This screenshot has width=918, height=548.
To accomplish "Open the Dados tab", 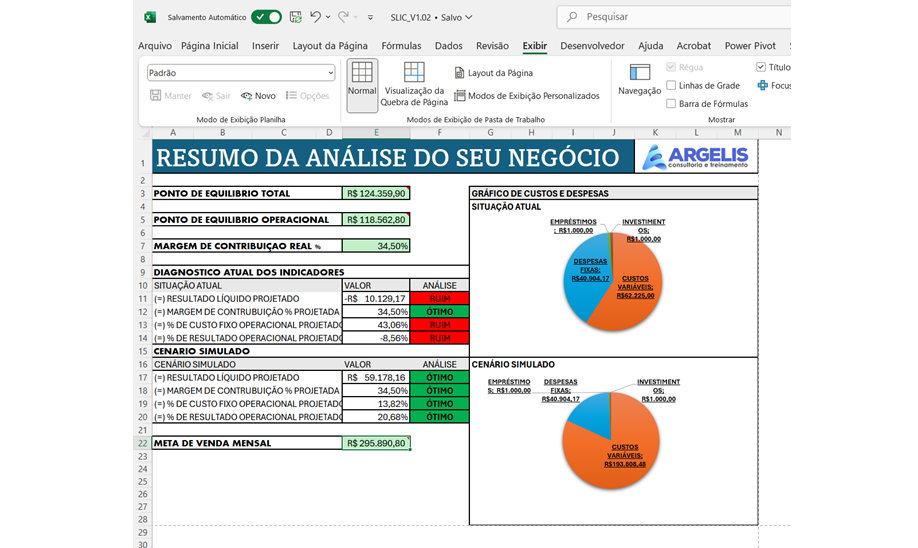I will pos(448,46).
